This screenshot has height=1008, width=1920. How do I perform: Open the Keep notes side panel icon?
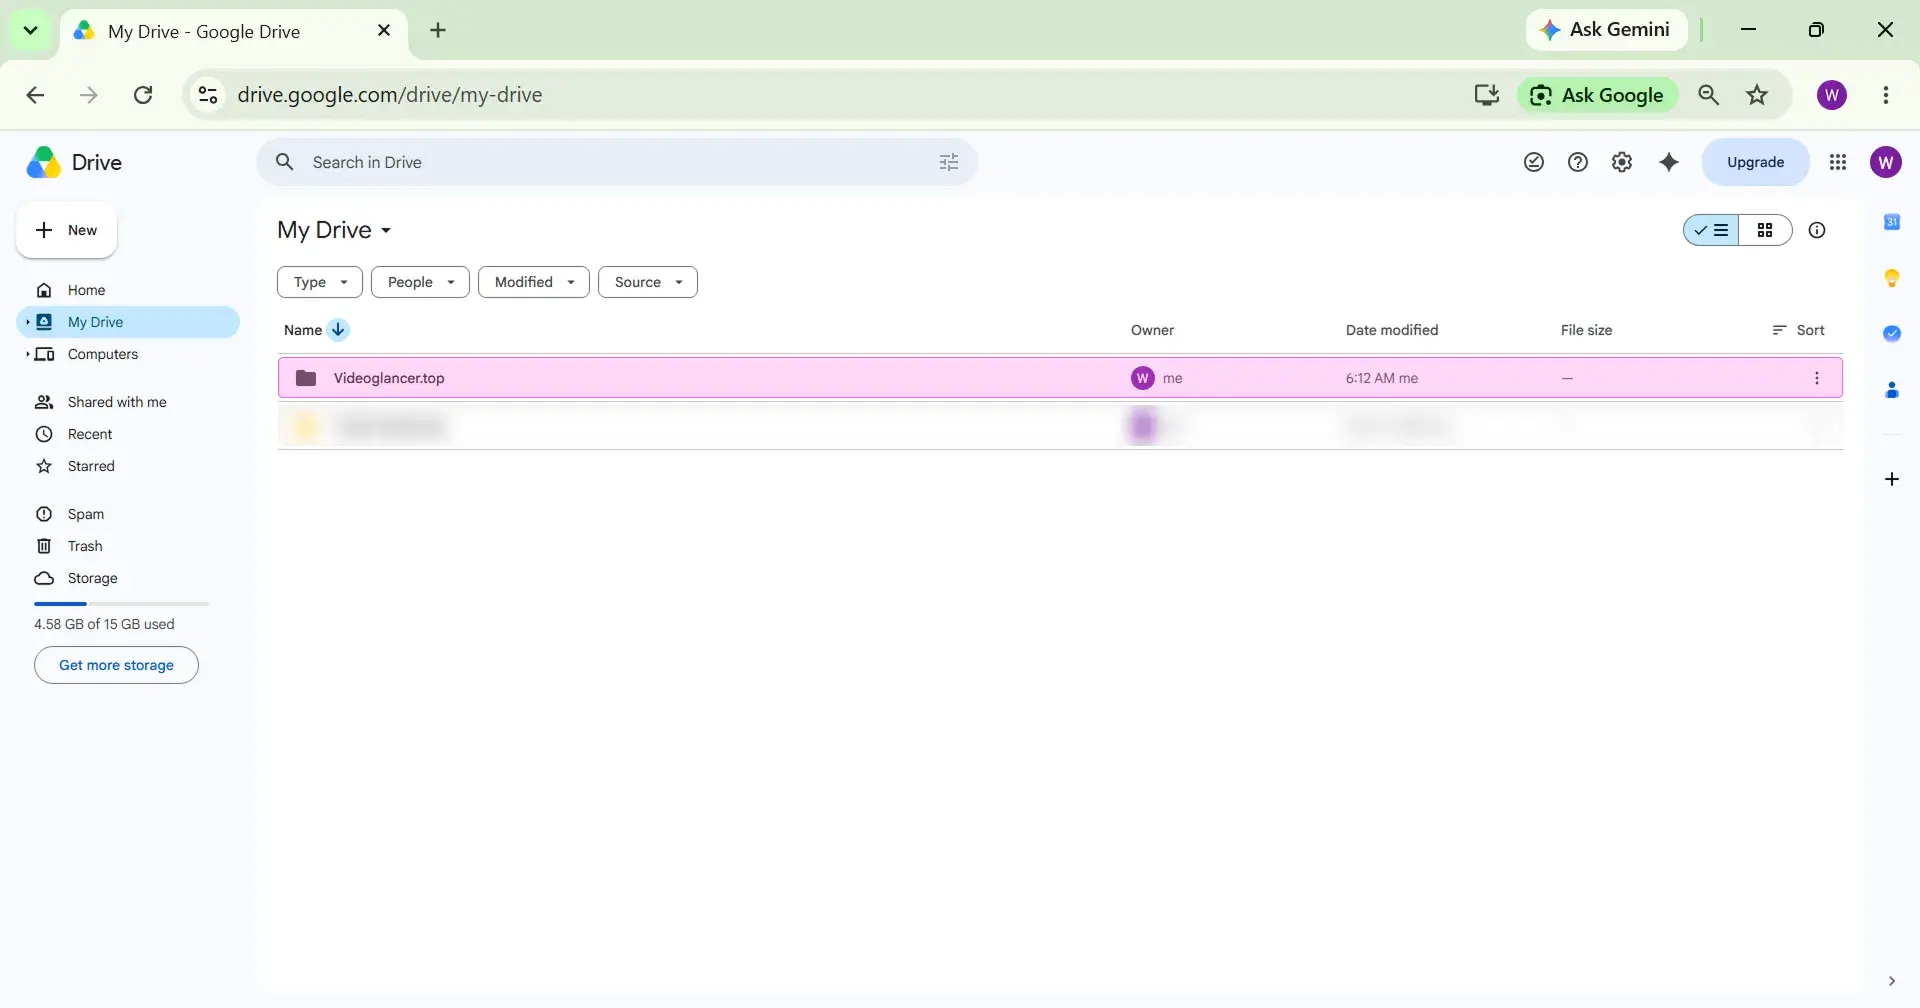pos(1892,278)
